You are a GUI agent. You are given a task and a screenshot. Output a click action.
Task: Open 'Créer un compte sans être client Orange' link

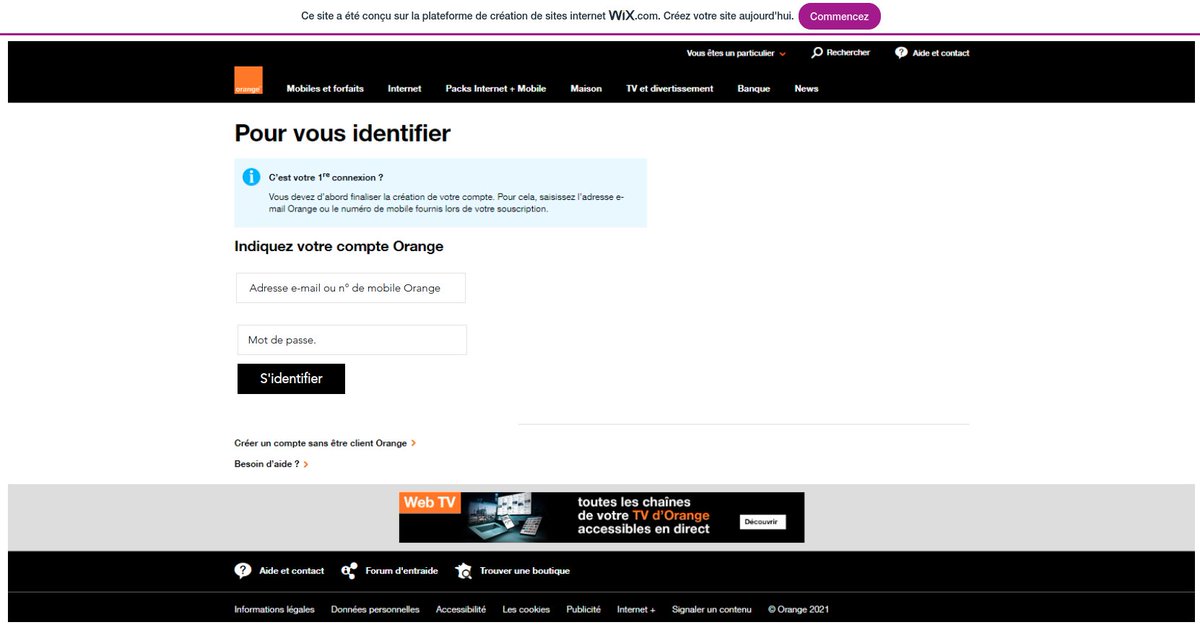coord(321,443)
